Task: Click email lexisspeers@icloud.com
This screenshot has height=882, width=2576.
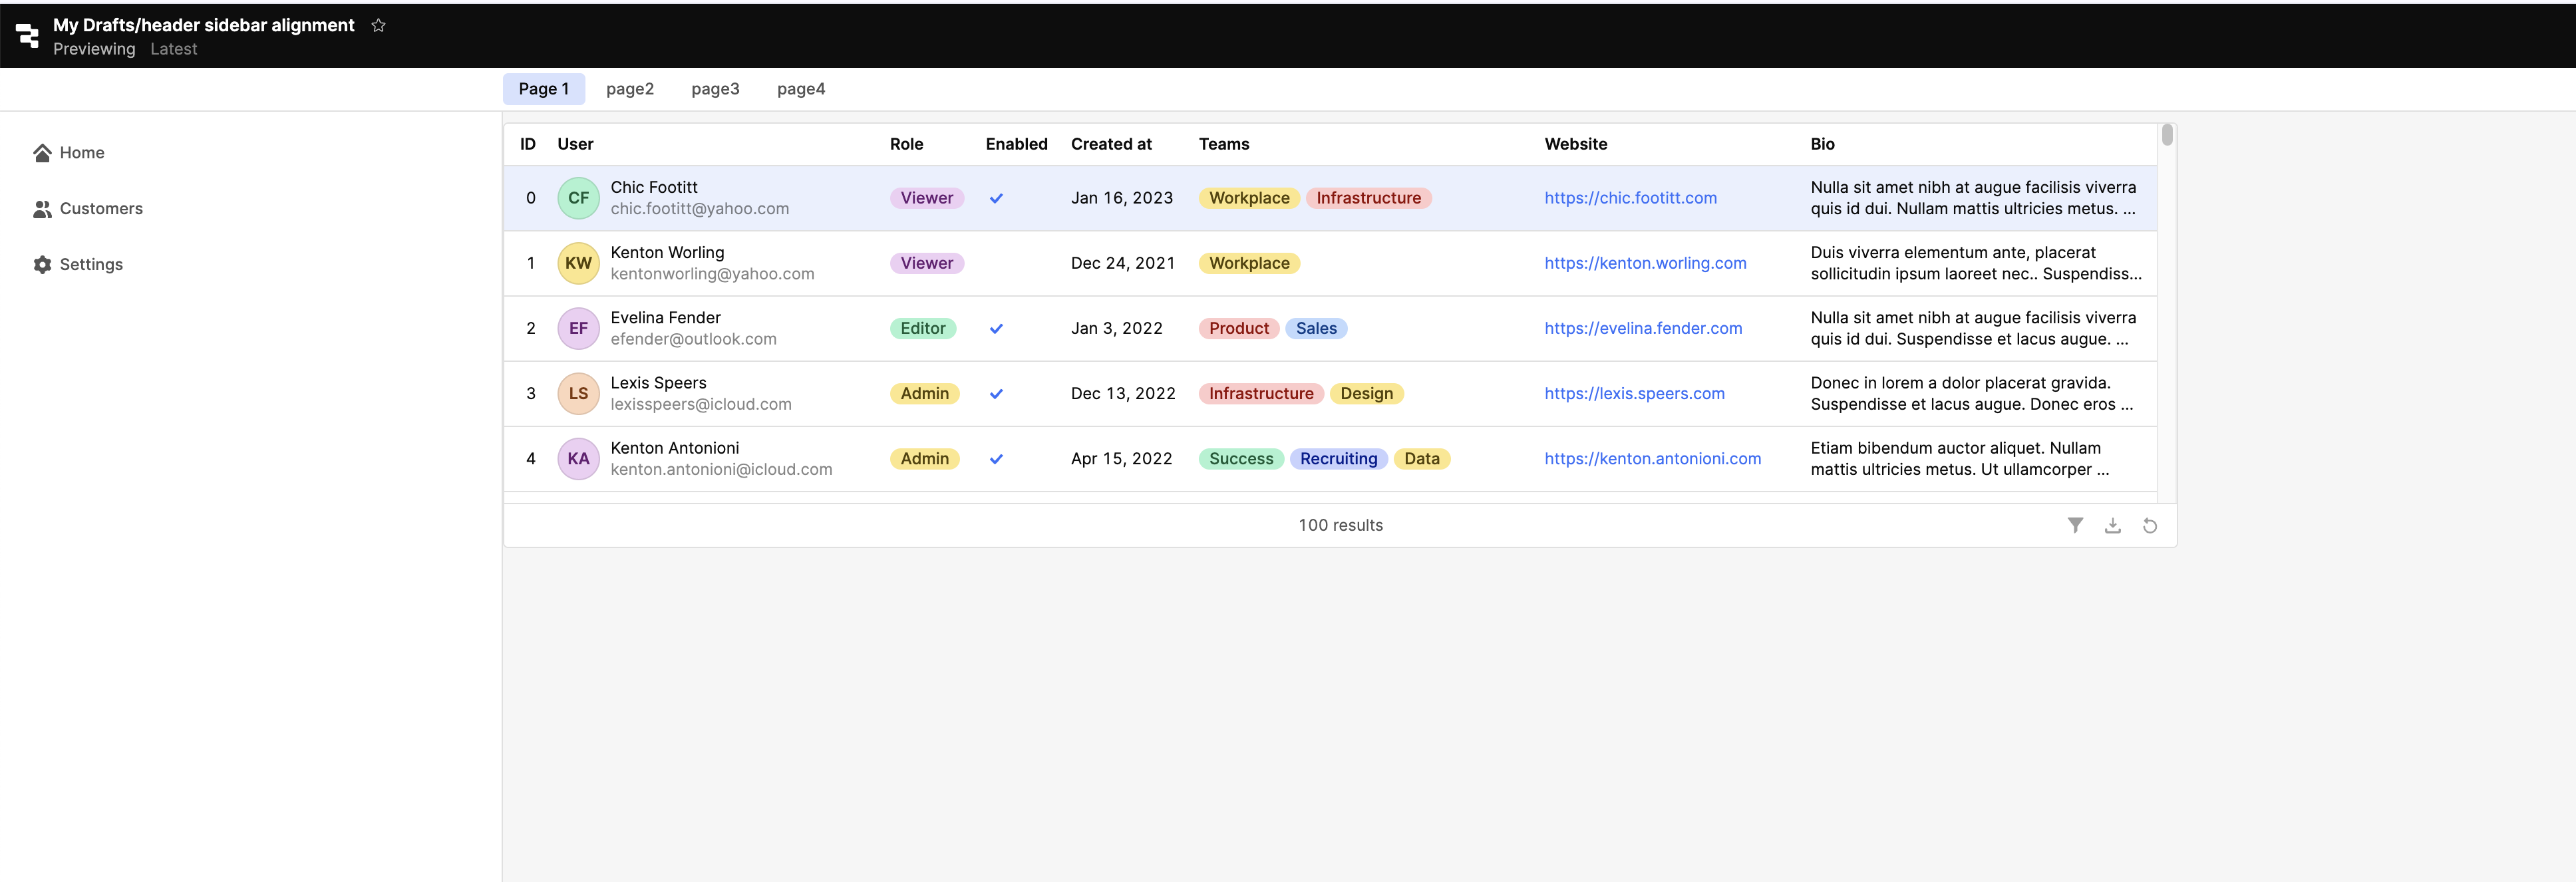Action: click(700, 404)
